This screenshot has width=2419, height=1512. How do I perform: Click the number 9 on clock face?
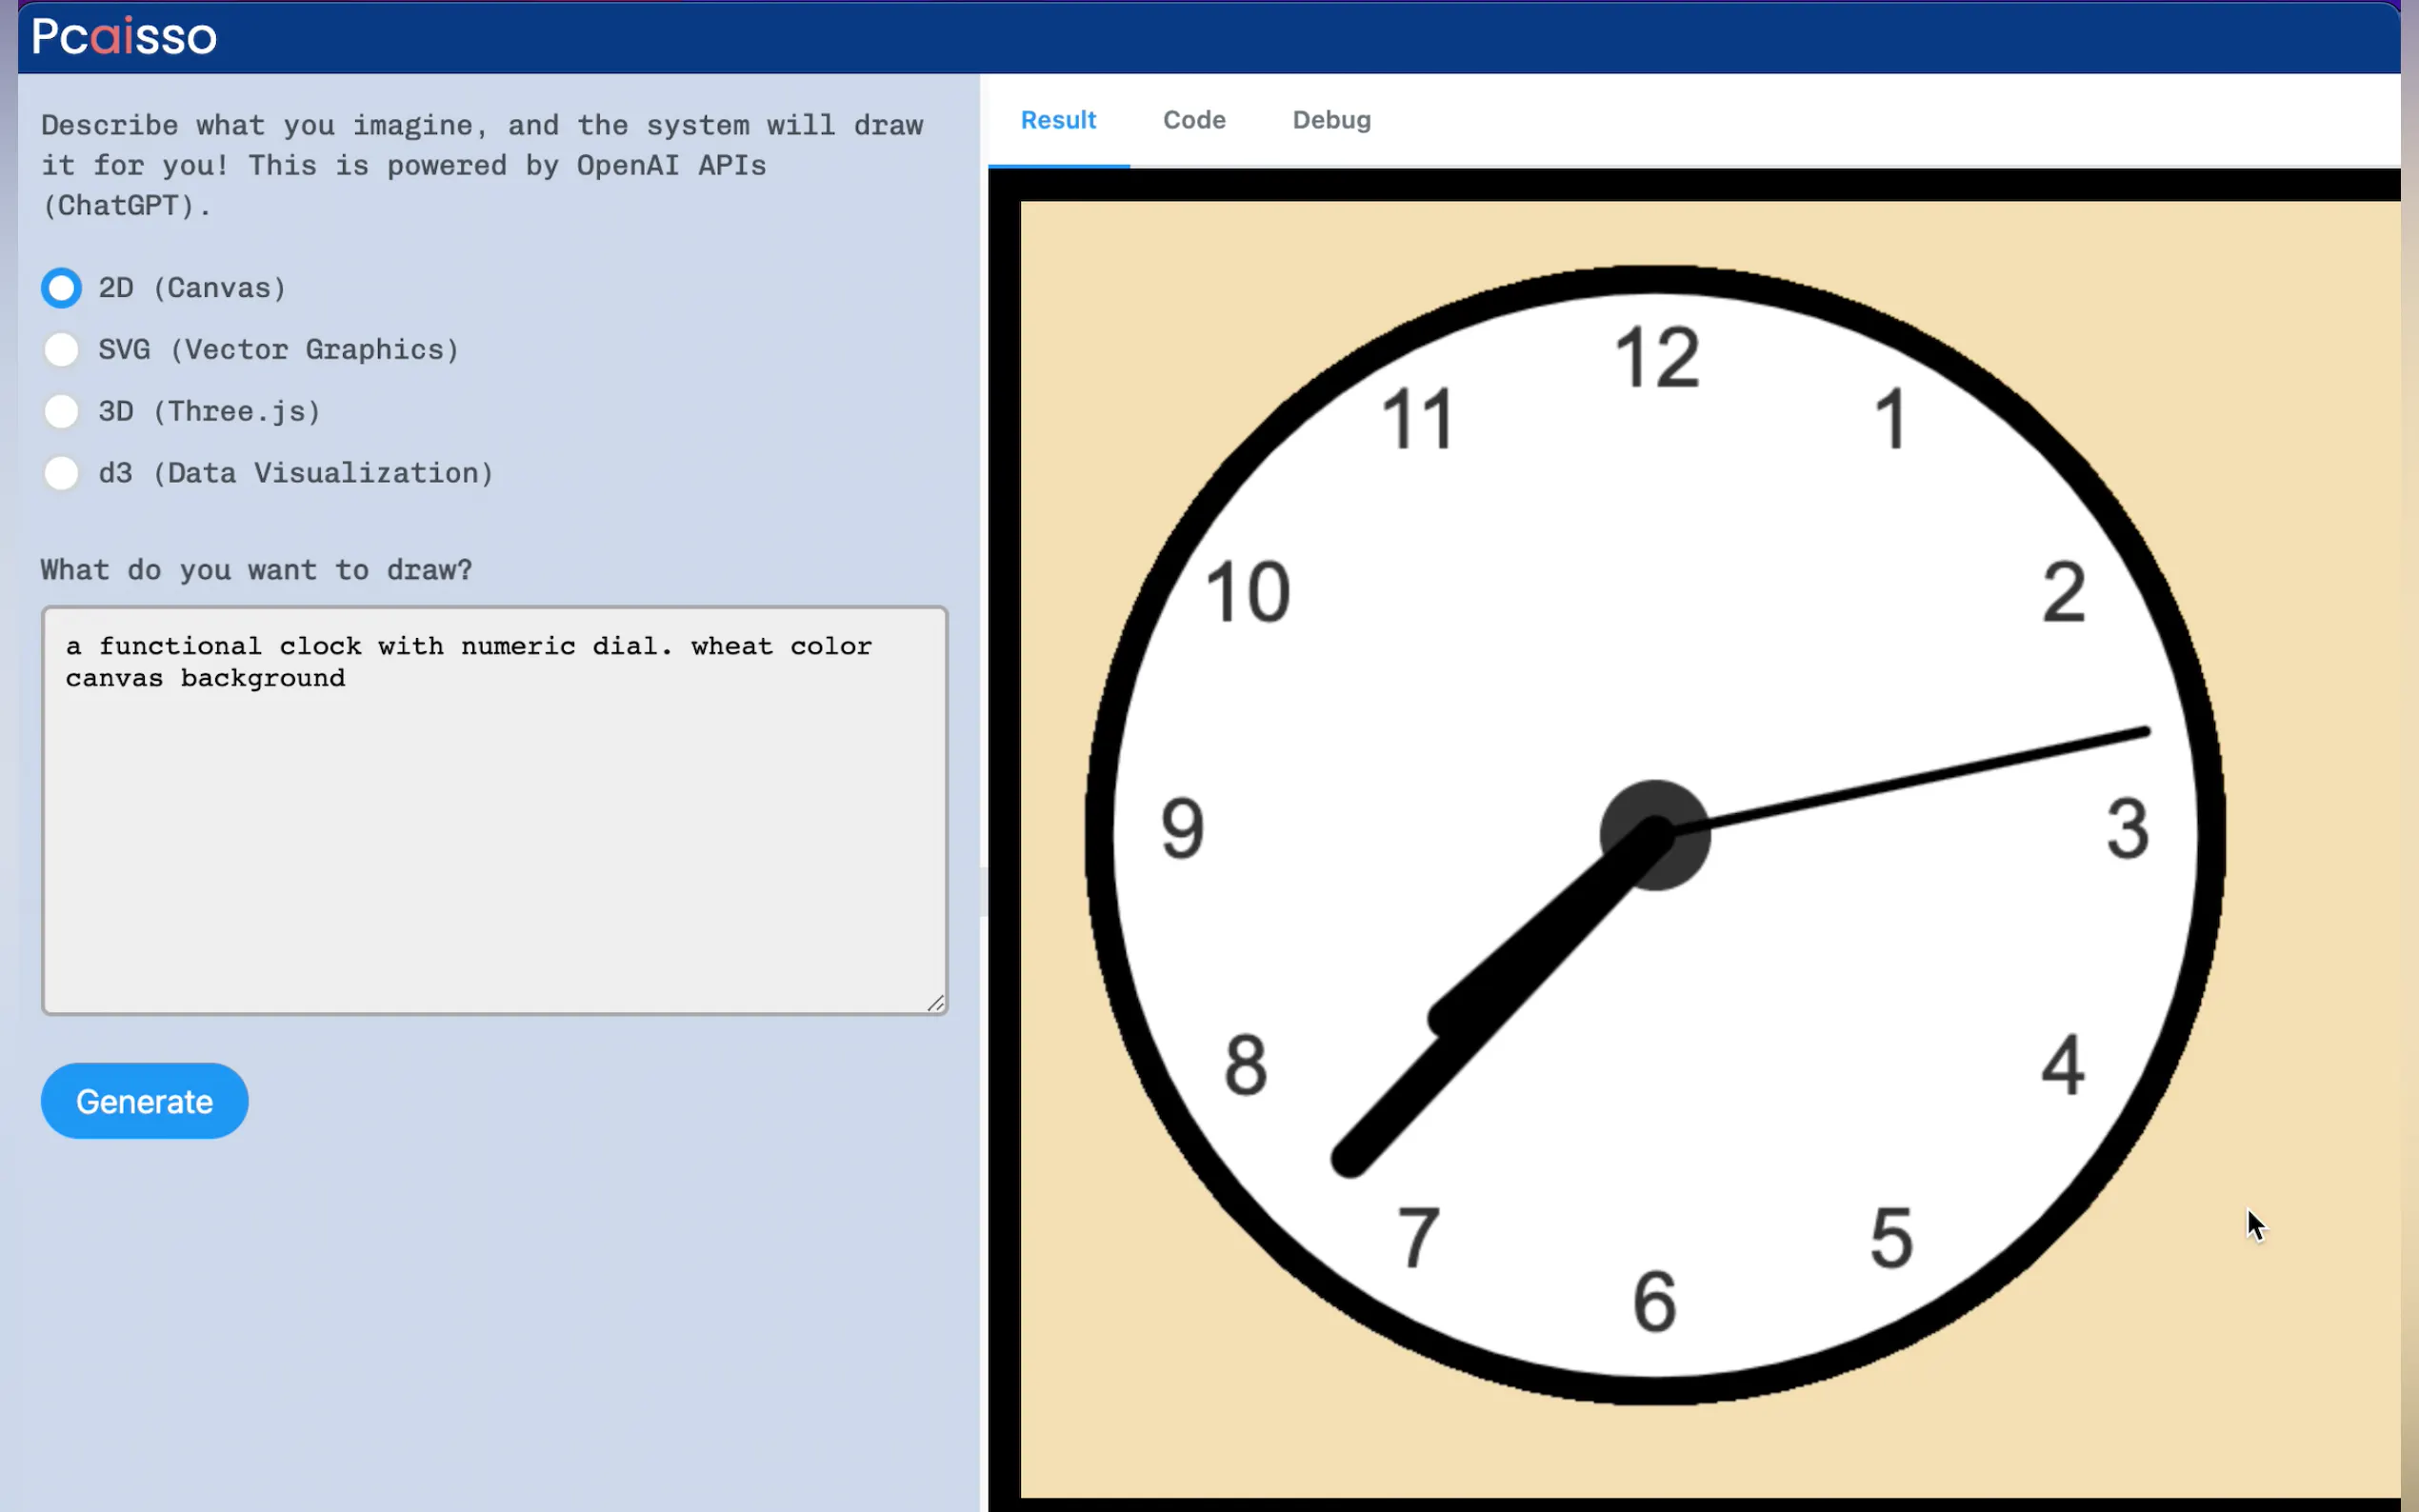coord(1182,829)
